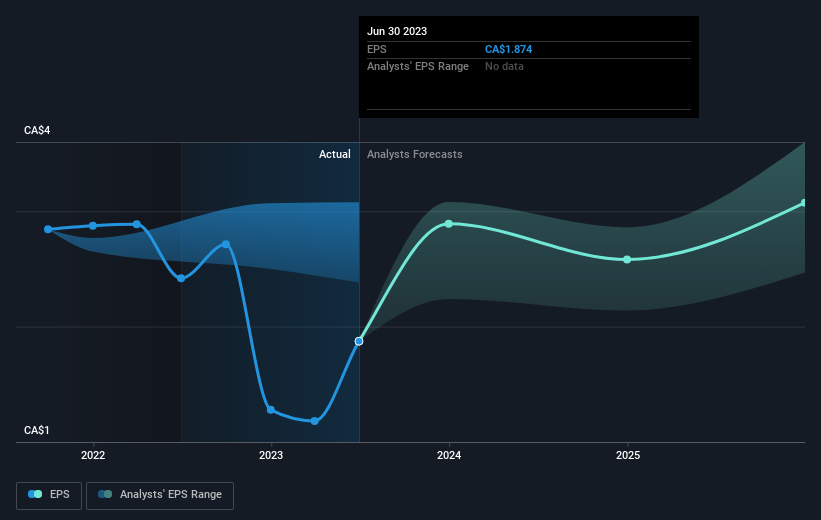Click the 2023 x-axis label
This screenshot has width=821, height=520.
coord(271,456)
